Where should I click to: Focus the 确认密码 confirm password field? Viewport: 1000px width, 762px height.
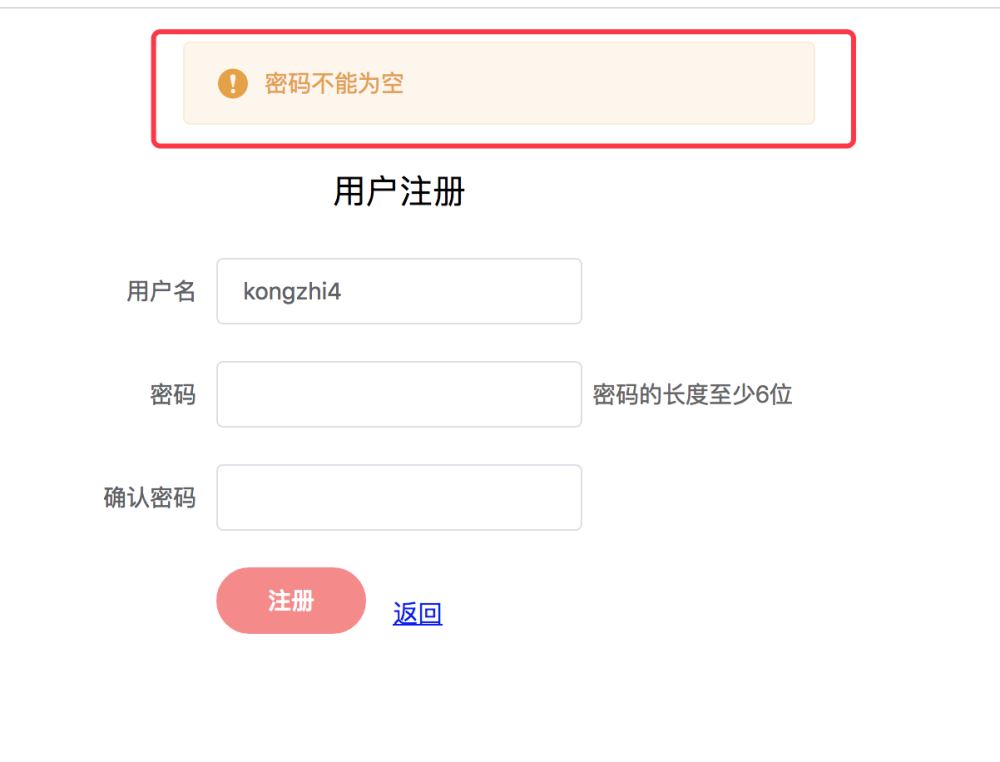click(x=399, y=498)
